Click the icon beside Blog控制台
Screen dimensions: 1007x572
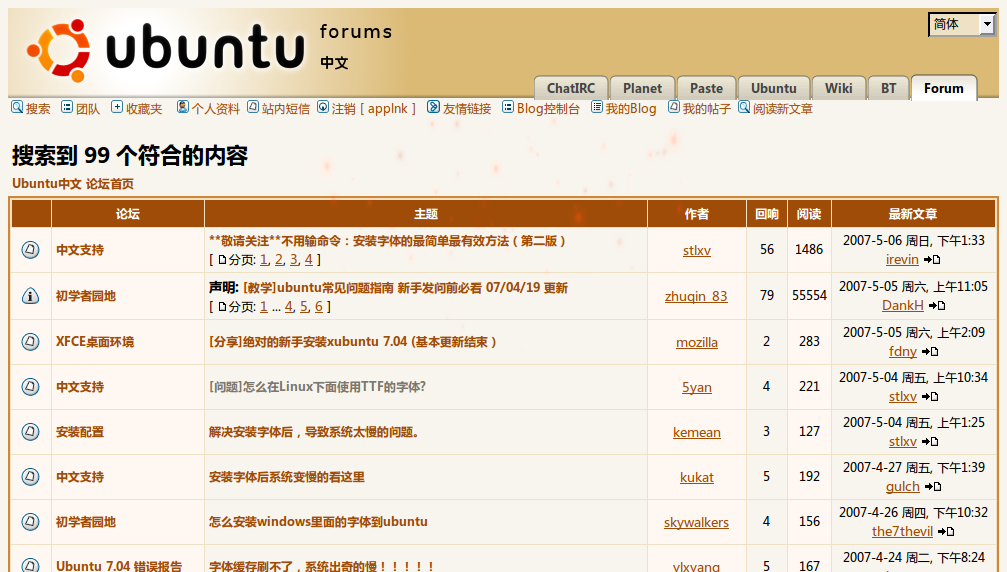pyautogui.click(x=508, y=107)
